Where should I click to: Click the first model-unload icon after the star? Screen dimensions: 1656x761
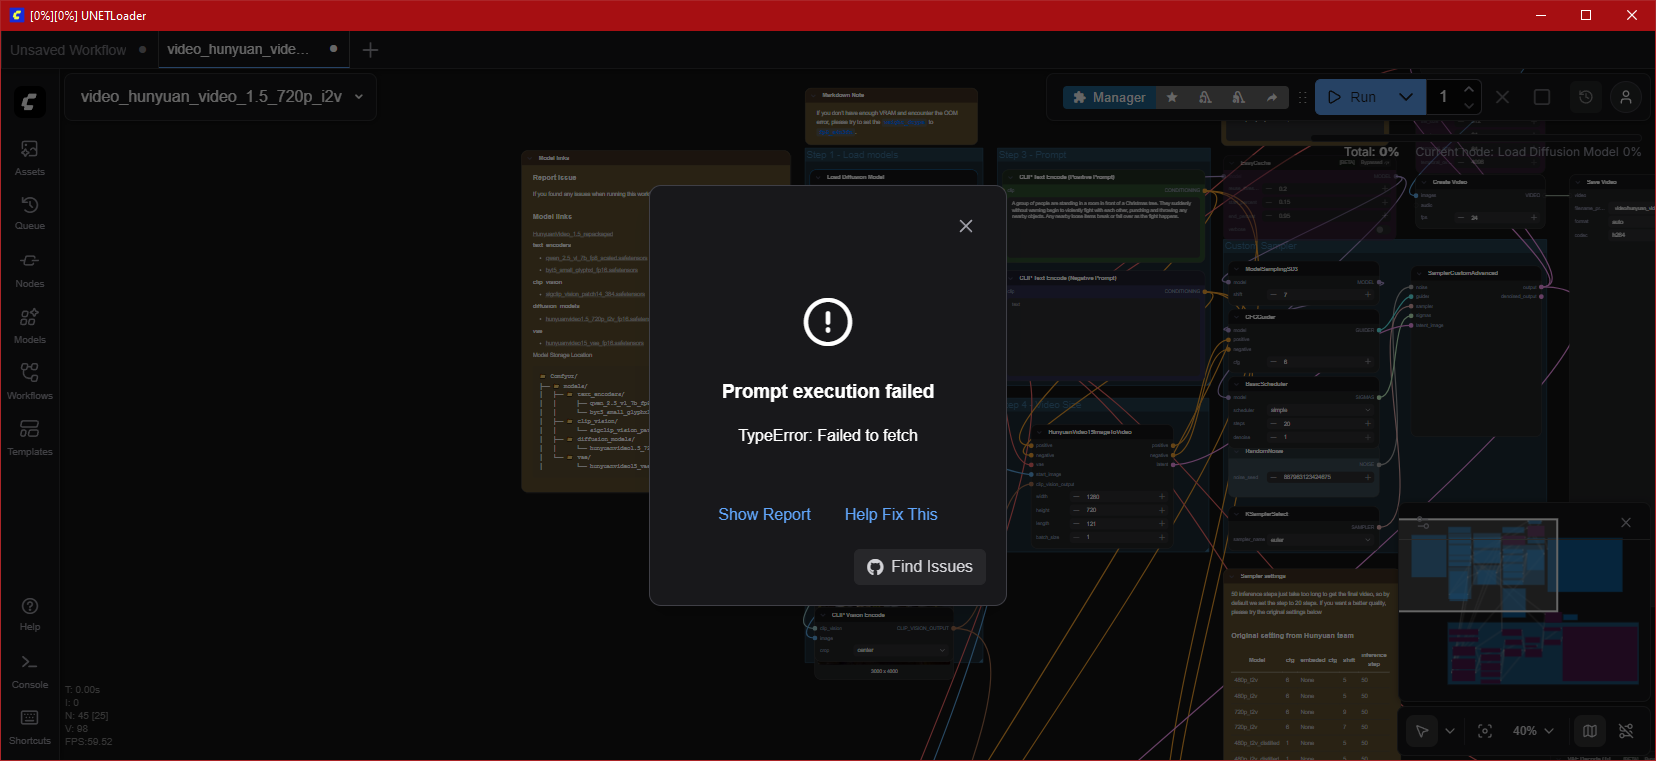coord(1205,97)
